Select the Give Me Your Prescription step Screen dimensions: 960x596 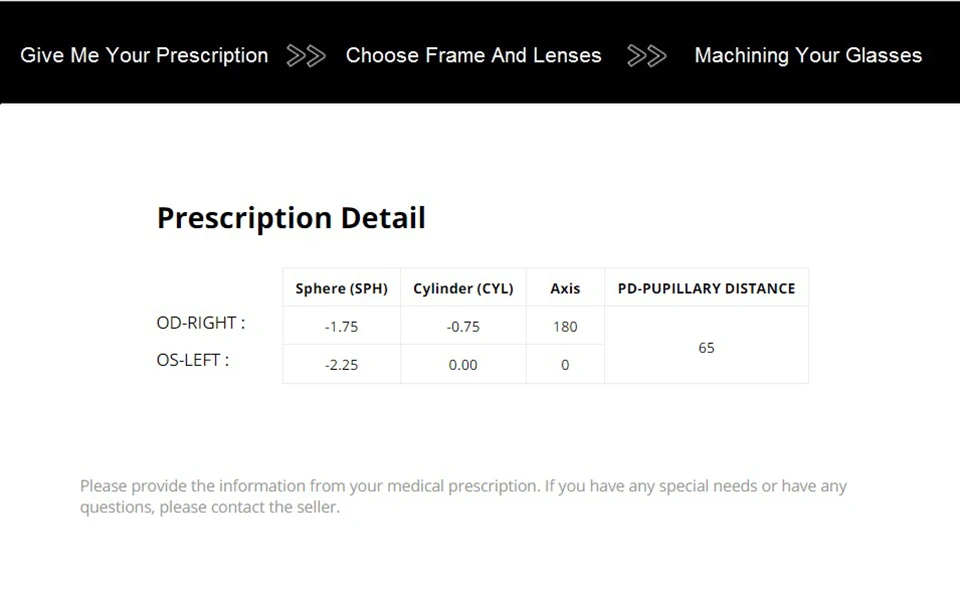tap(144, 56)
